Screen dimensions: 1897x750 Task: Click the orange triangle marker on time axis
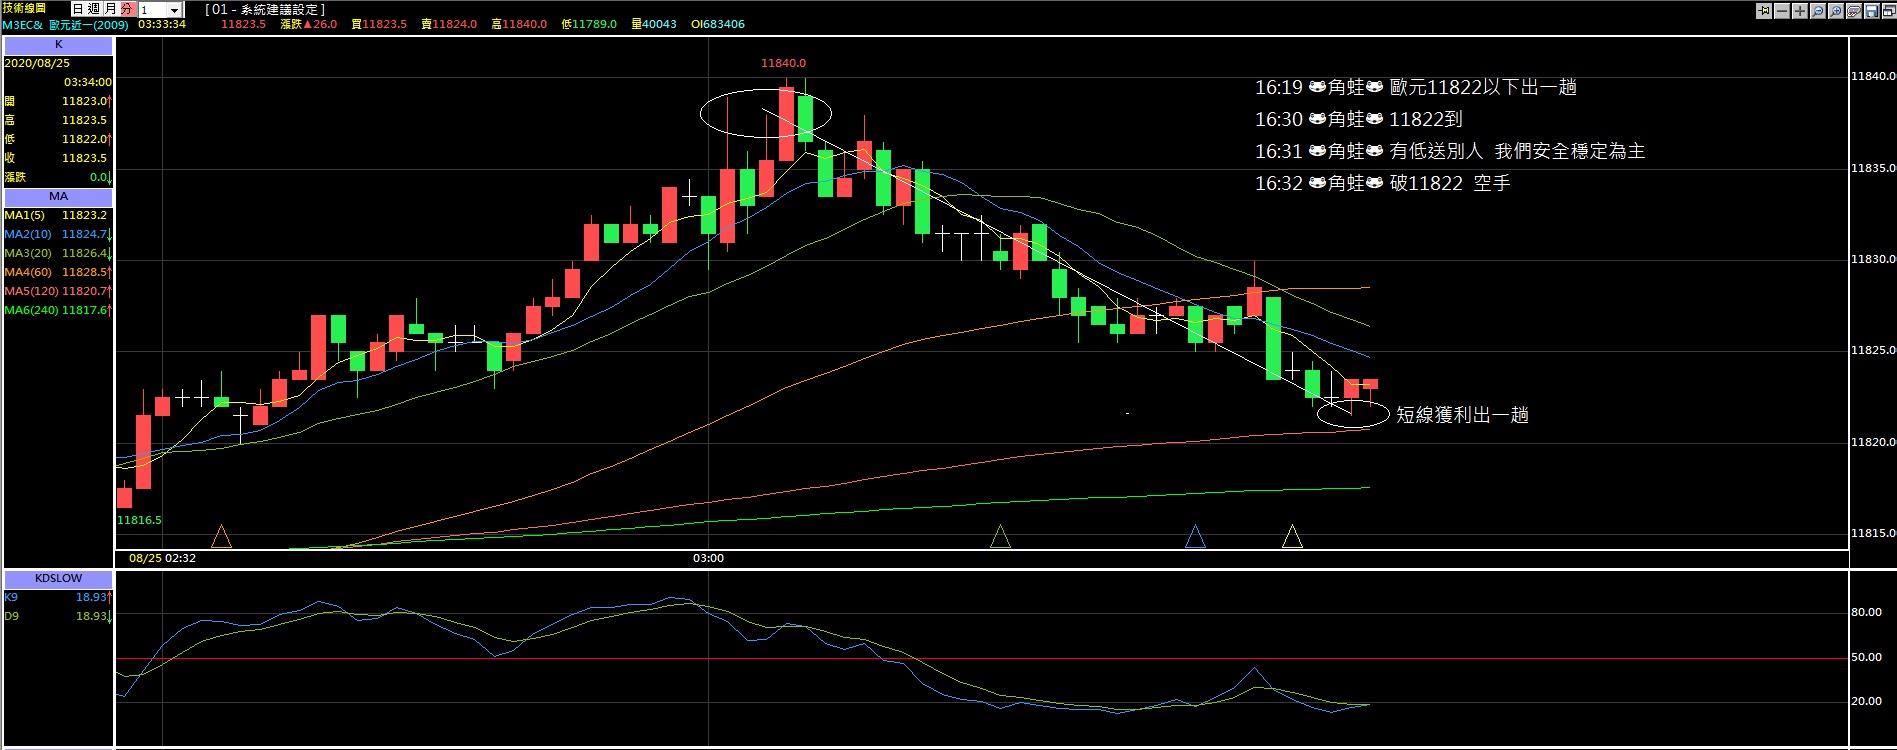coord(222,537)
